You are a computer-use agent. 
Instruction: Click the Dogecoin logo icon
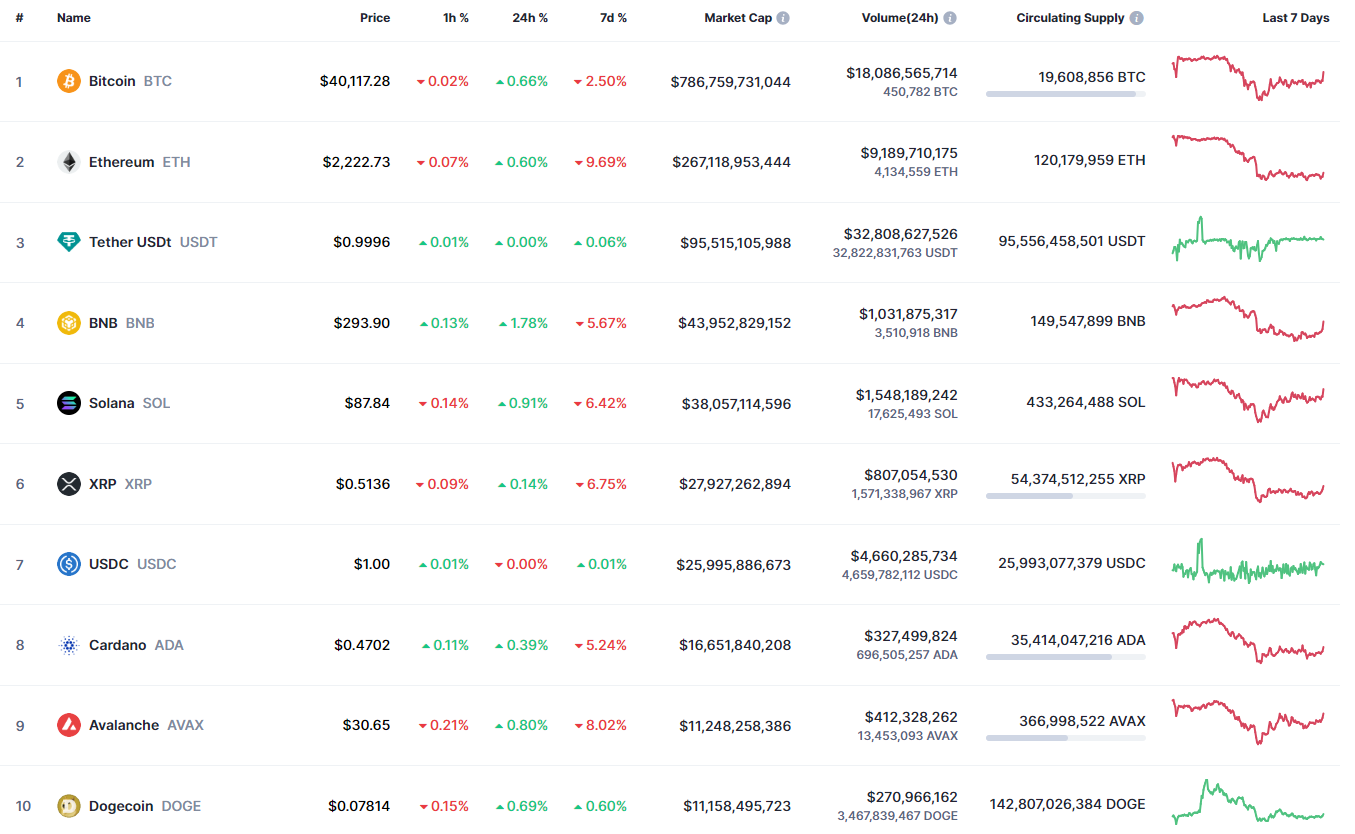(69, 806)
